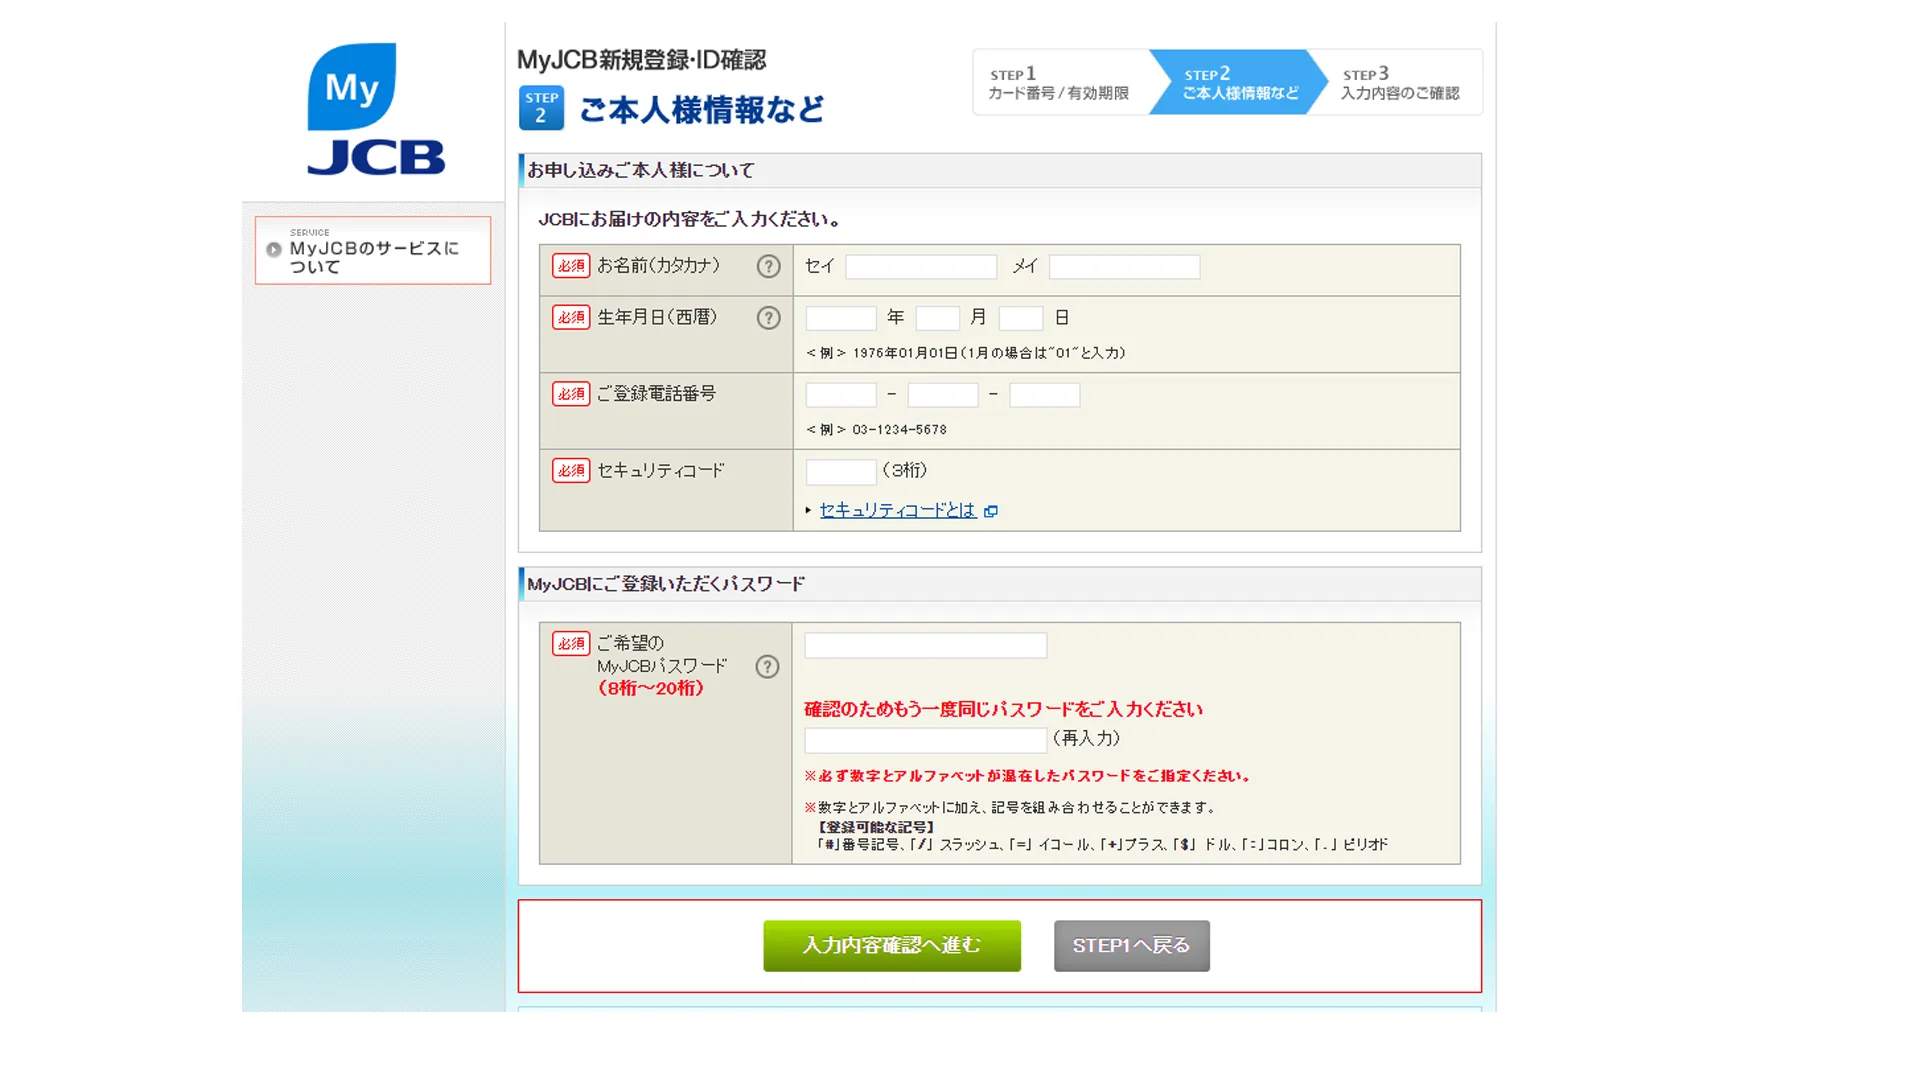Click external link icon after セキュリティコードとは
This screenshot has height=1080, width=1920.
991,511
